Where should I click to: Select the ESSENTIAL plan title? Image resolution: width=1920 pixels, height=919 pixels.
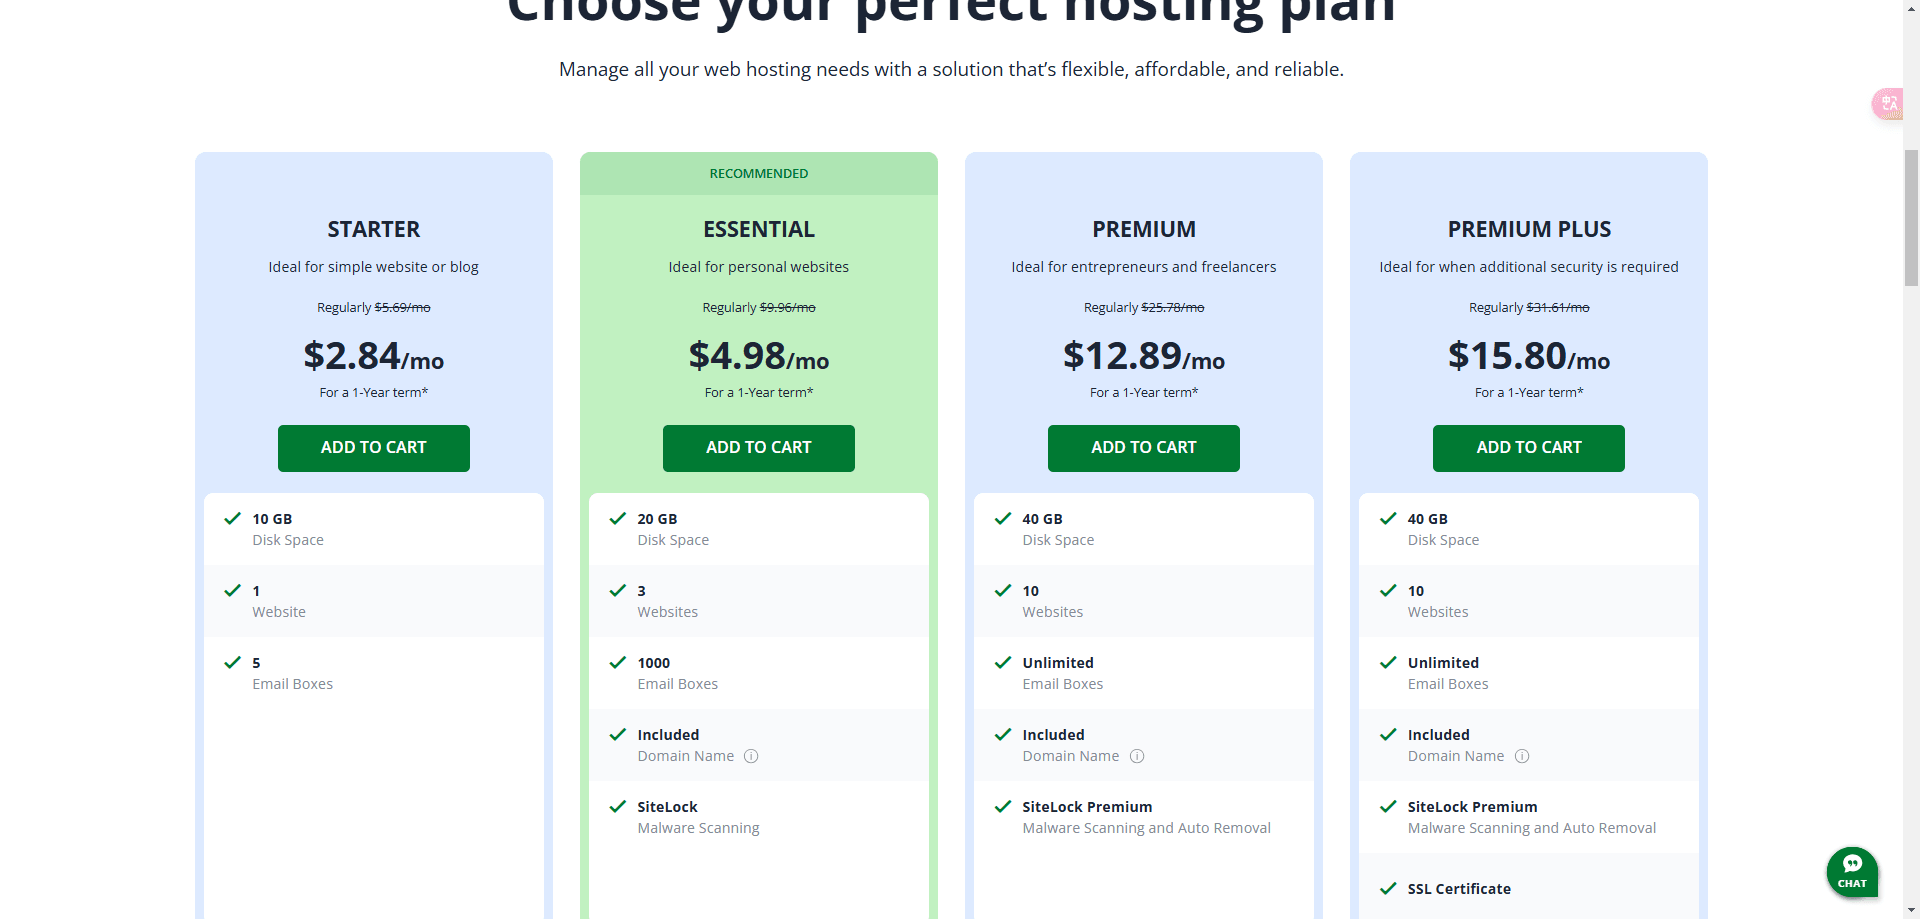click(758, 229)
